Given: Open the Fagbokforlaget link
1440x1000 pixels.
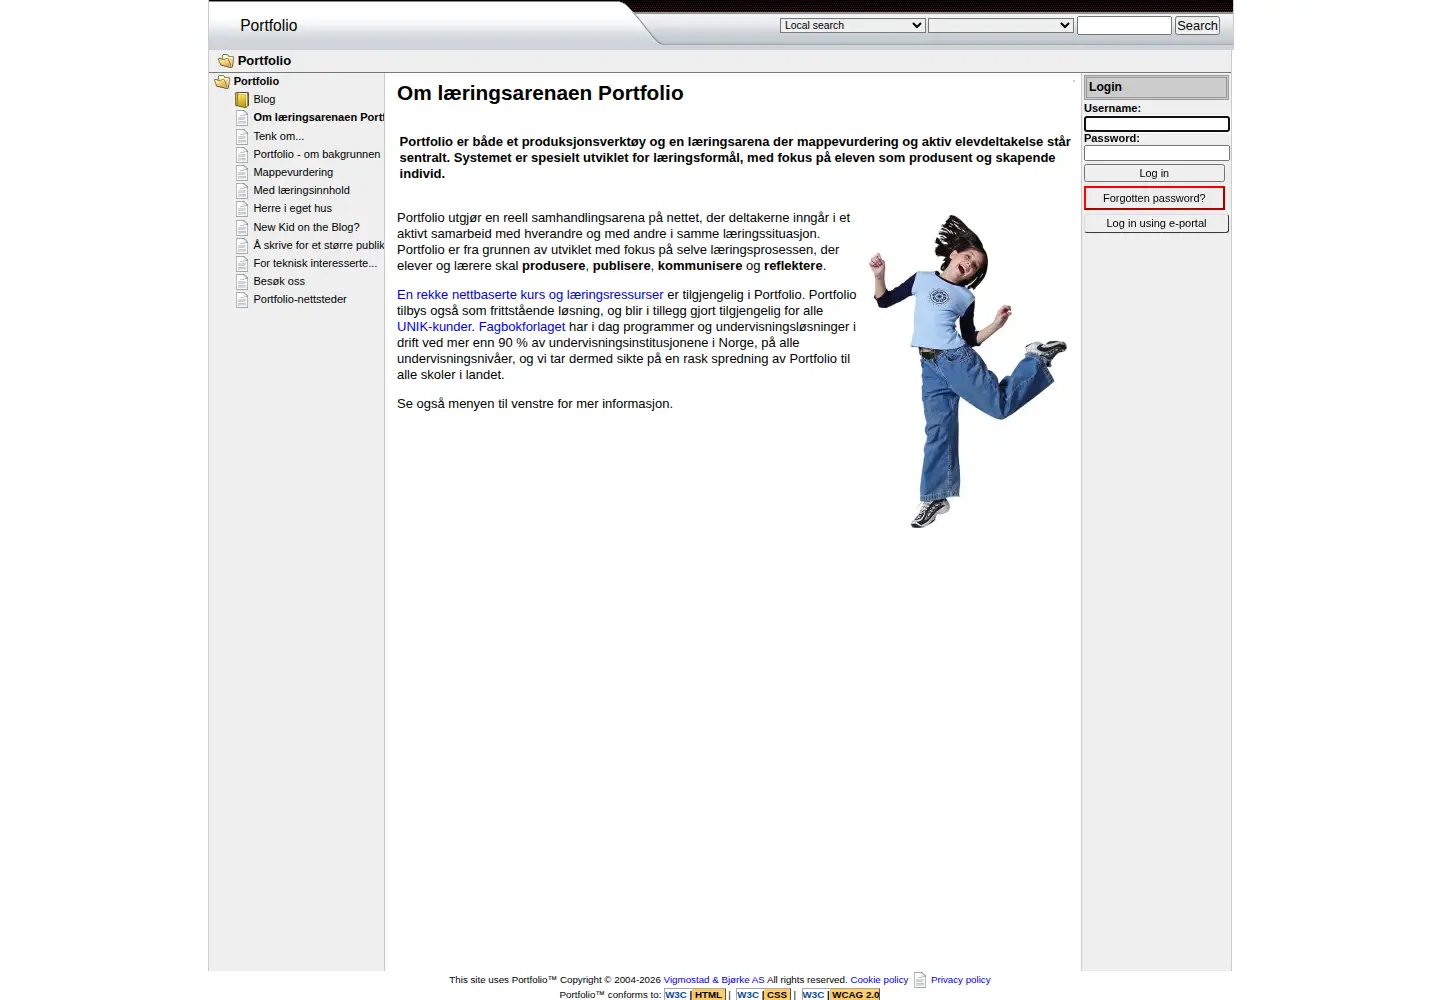Looking at the screenshot, I should pyautogui.click(x=522, y=327).
